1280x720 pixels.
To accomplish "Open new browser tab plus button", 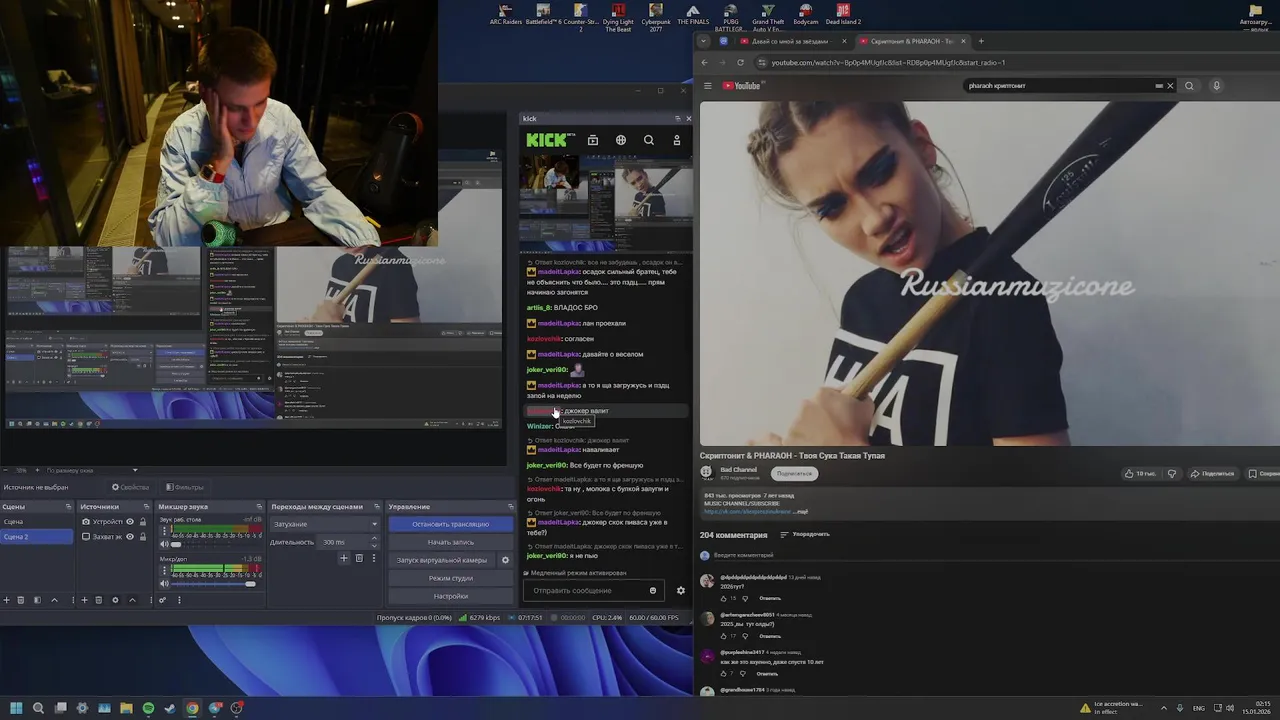I will tap(981, 41).
